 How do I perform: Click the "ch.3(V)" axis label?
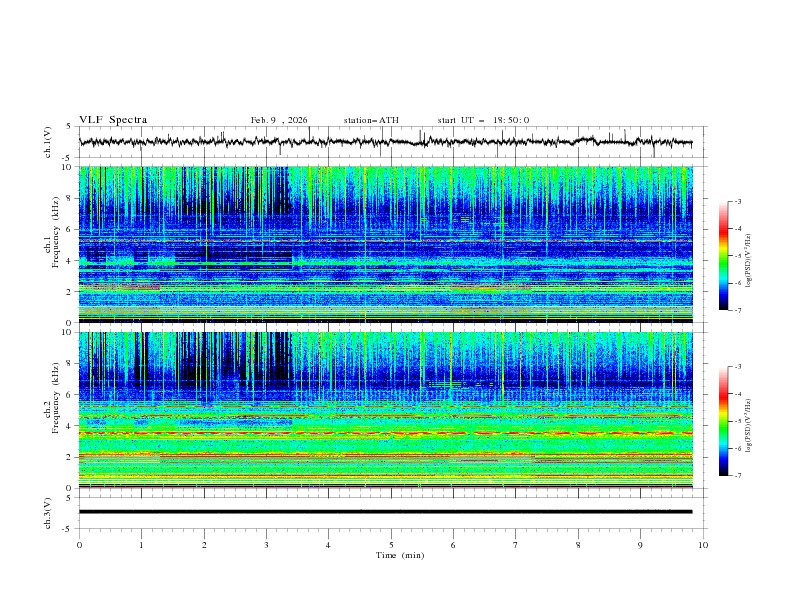tap(48, 513)
